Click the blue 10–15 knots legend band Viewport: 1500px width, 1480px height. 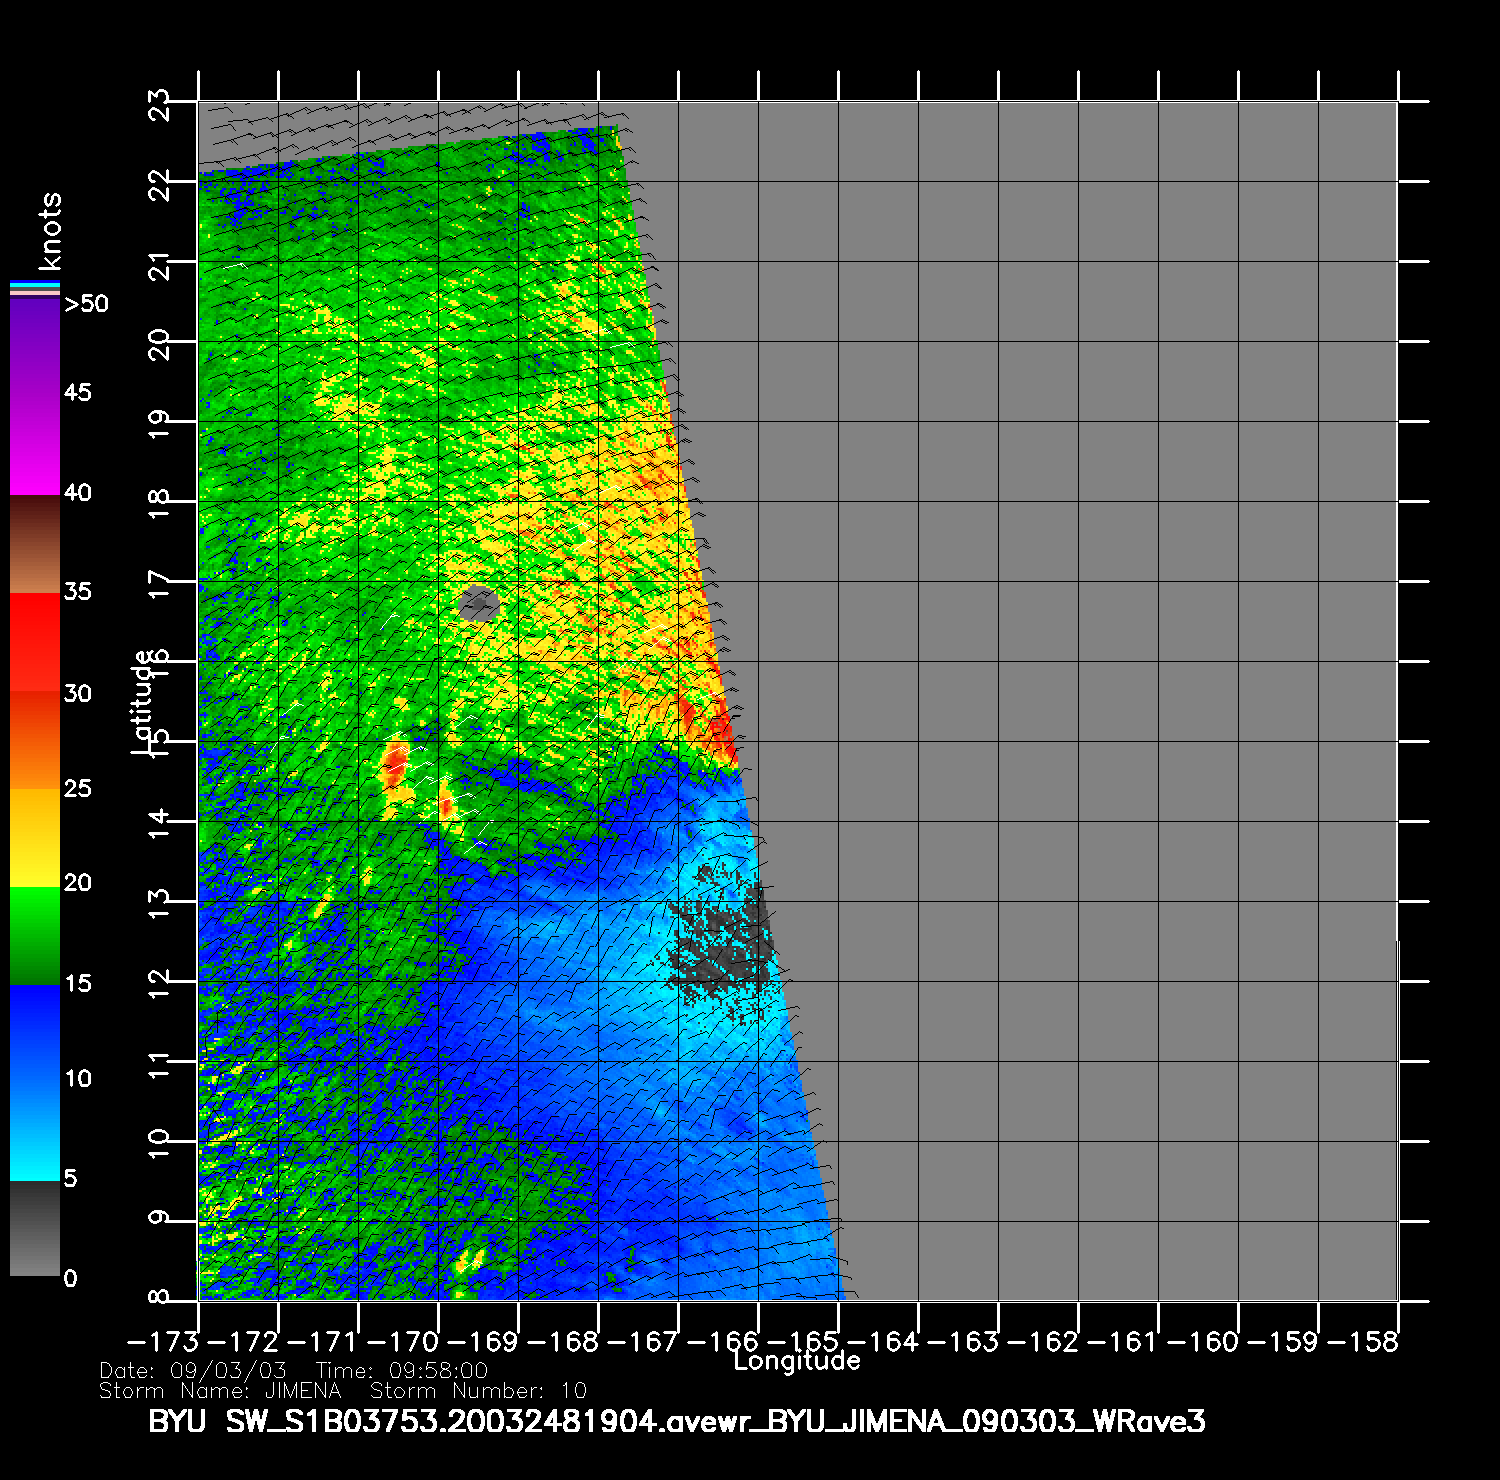[x=35, y=1035]
